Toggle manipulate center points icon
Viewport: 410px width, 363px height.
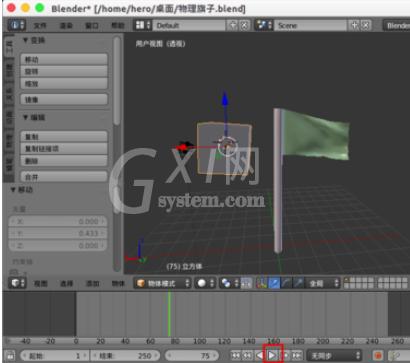coord(246,283)
